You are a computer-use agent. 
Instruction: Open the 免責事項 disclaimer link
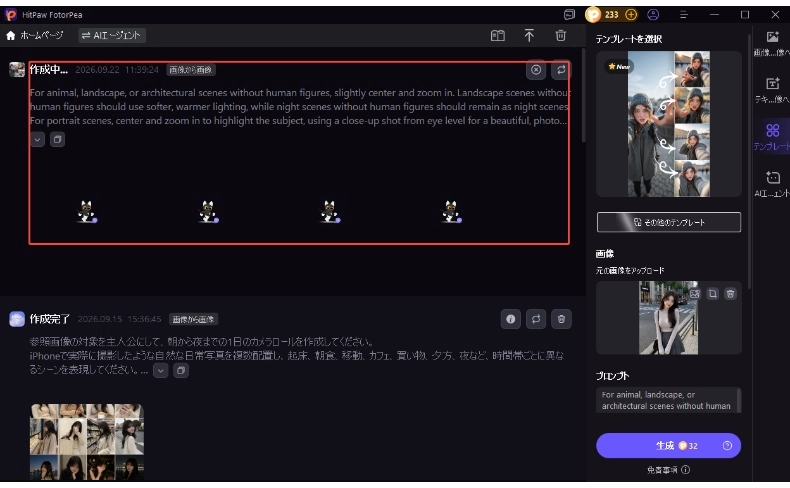668,470
